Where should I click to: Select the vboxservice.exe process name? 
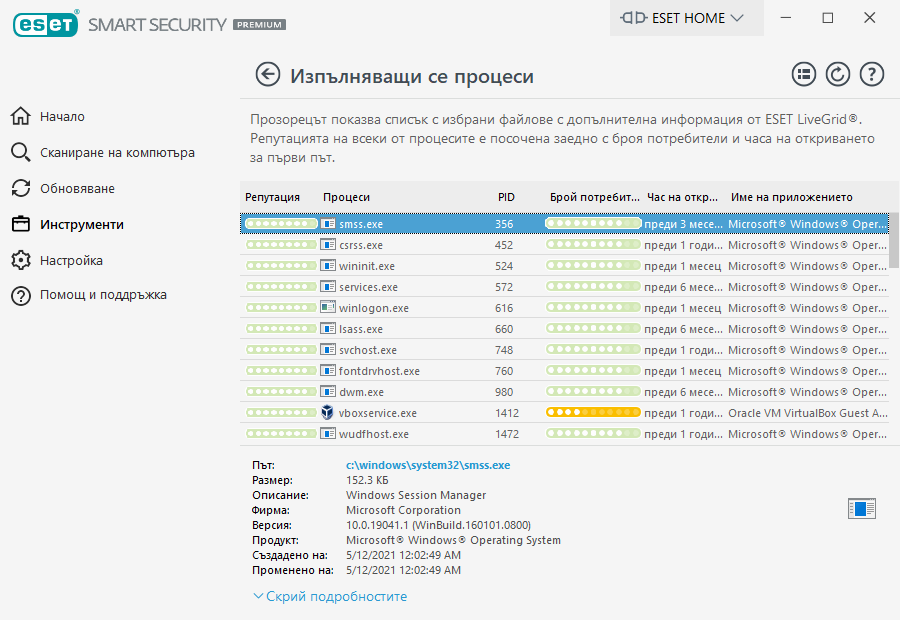[378, 413]
